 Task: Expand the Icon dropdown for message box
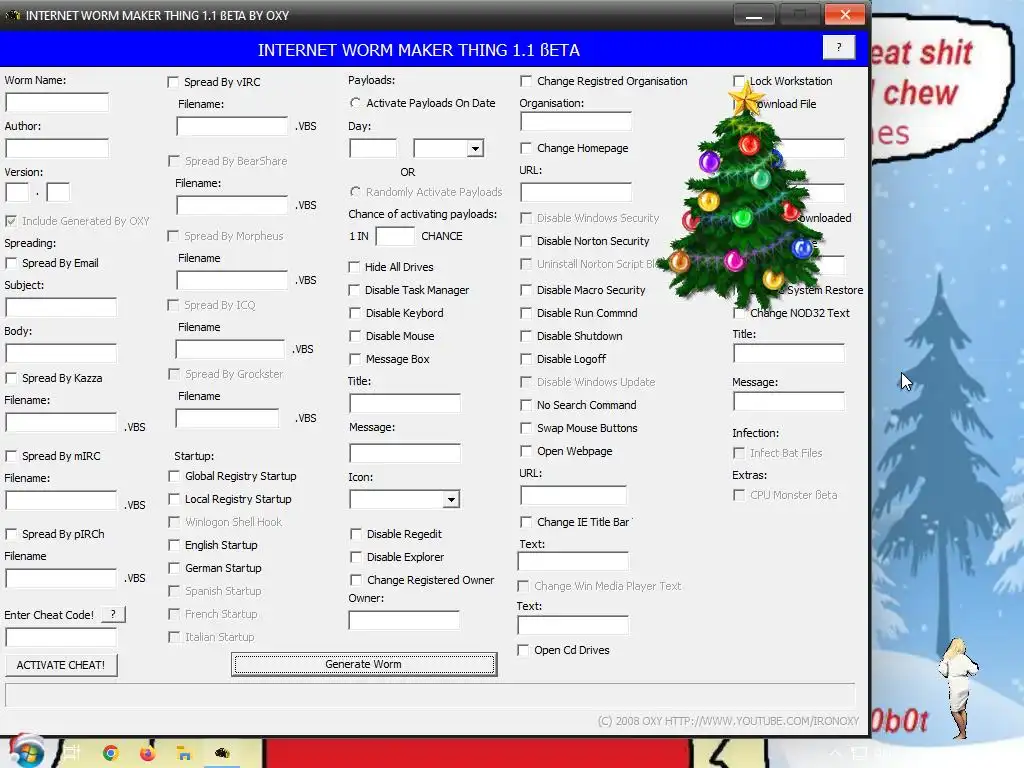451,500
